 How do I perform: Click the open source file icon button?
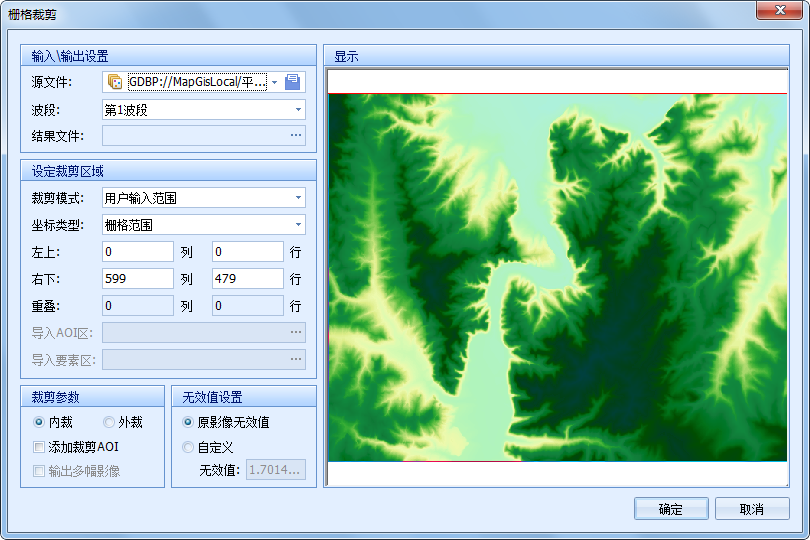click(293, 82)
